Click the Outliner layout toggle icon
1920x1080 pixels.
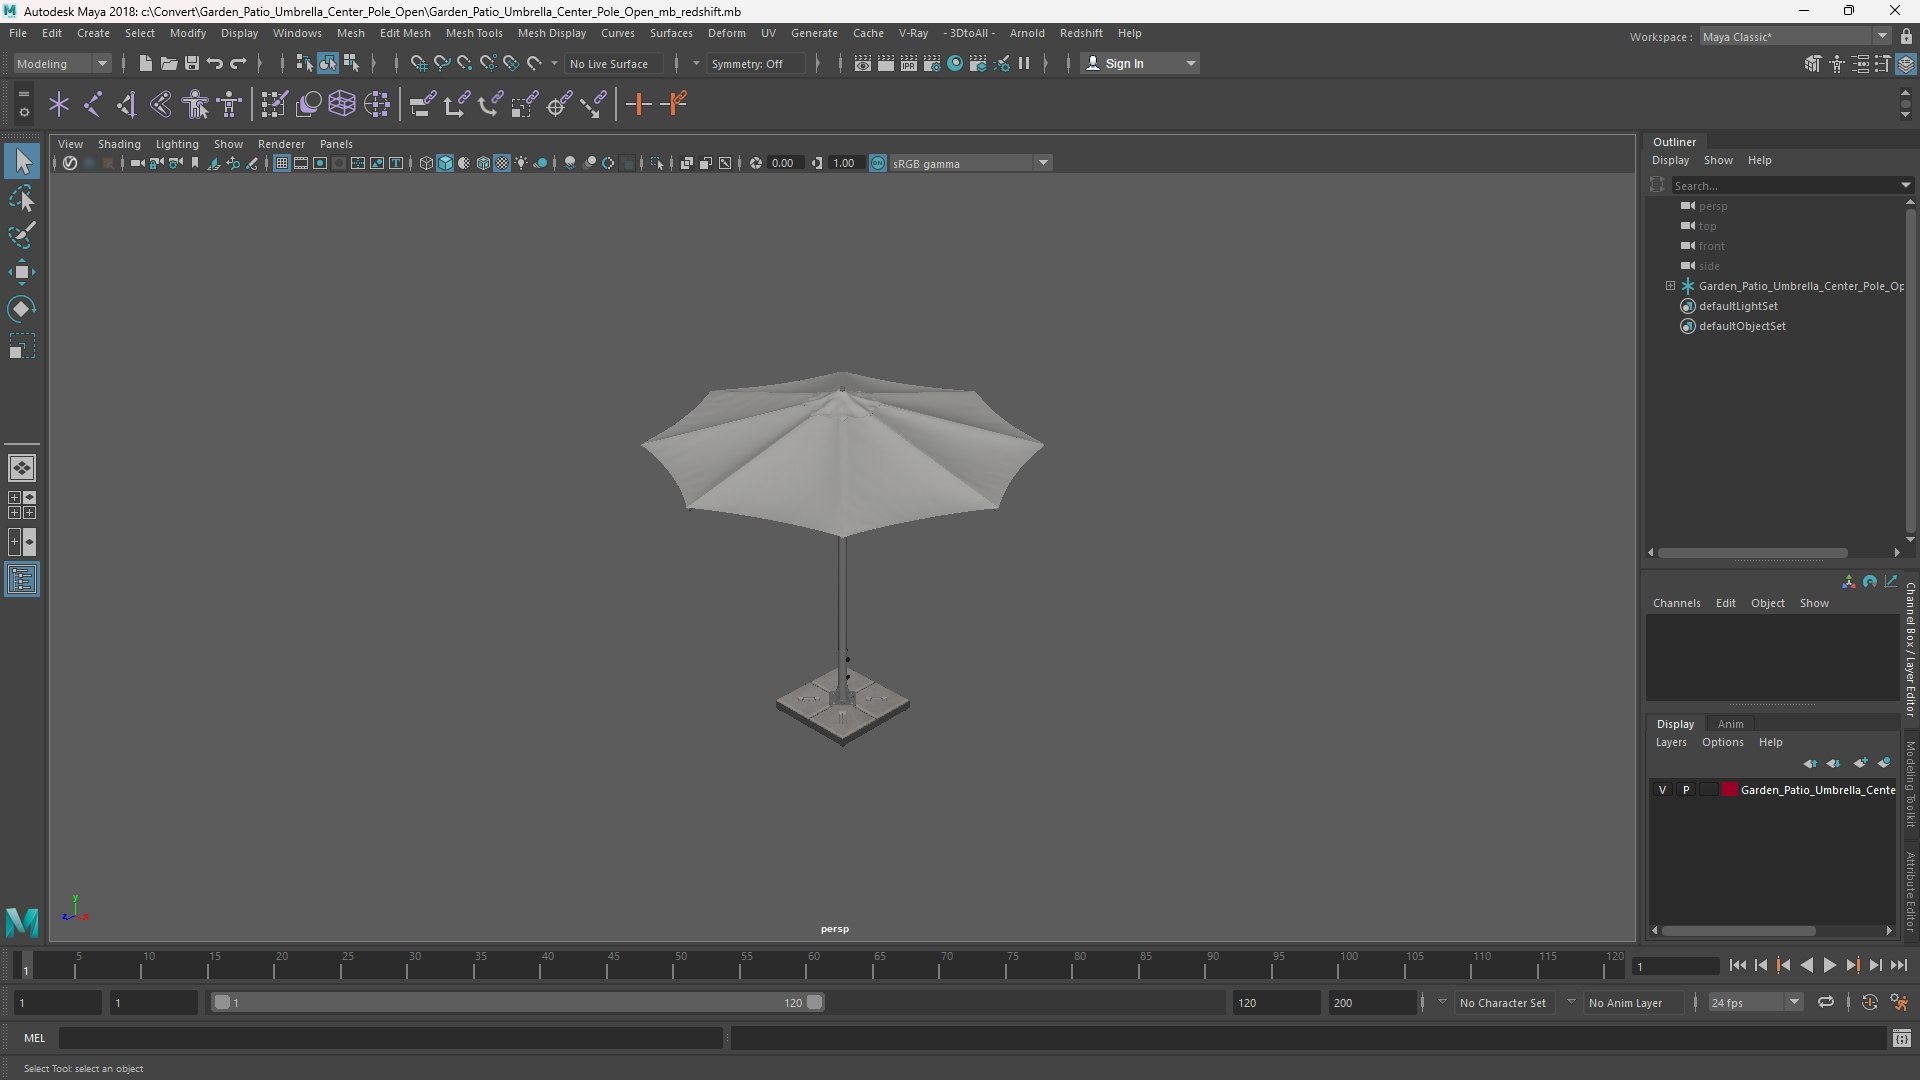coord(22,580)
